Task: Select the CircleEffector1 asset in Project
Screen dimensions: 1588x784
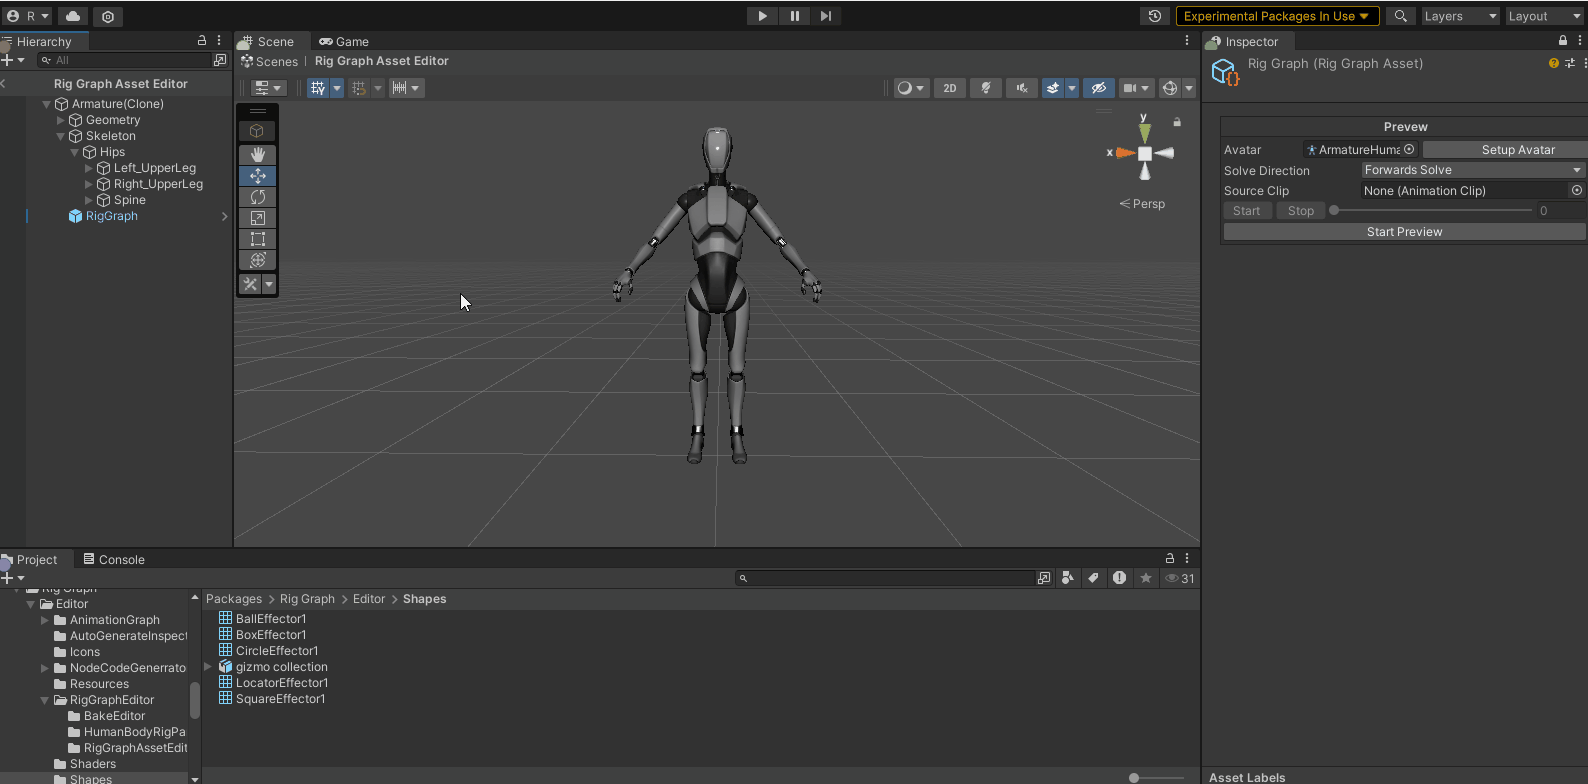Action: pos(277,651)
